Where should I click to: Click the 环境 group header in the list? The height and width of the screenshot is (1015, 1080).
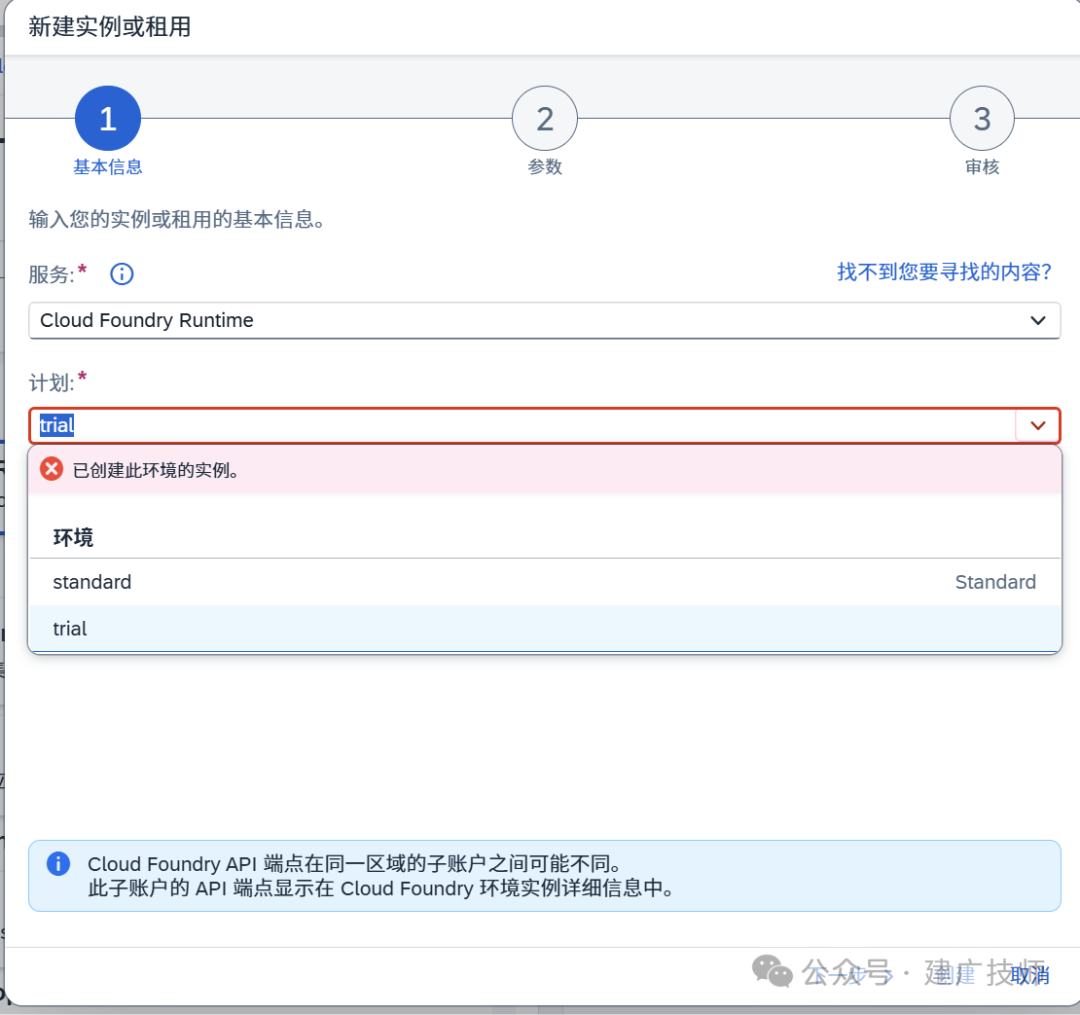pos(73,538)
